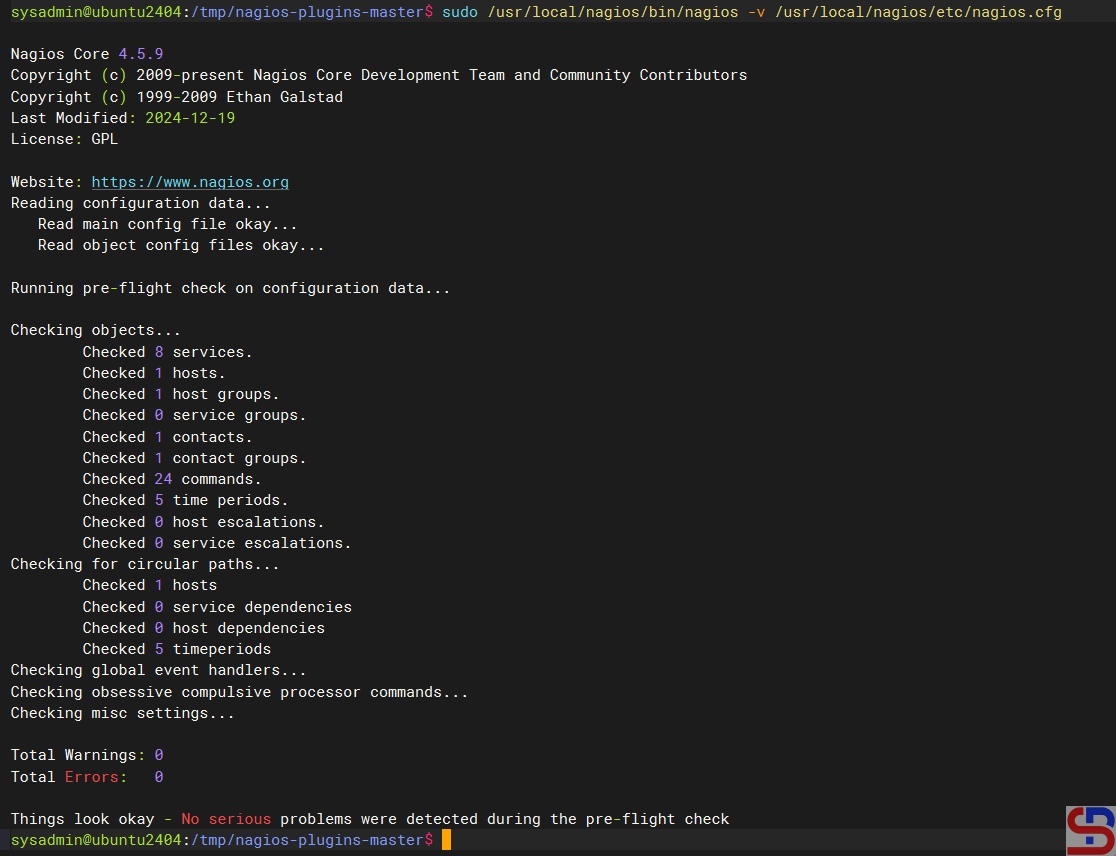Open the https://www.nagios.org website link
Viewport: 1116px width, 856px height.
[x=190, y=182]
